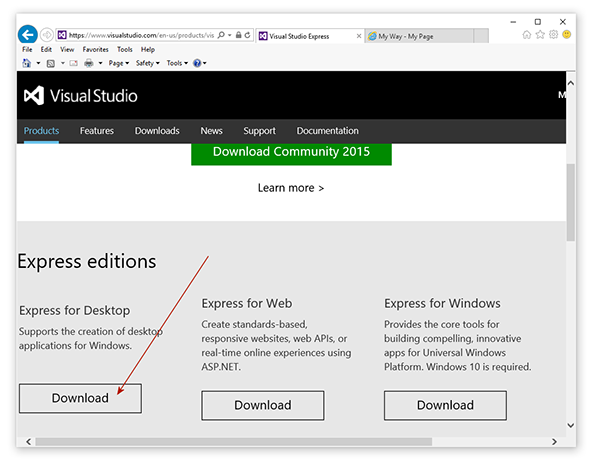
Task: Open the File menu
Action: click(x=27, y=49)
